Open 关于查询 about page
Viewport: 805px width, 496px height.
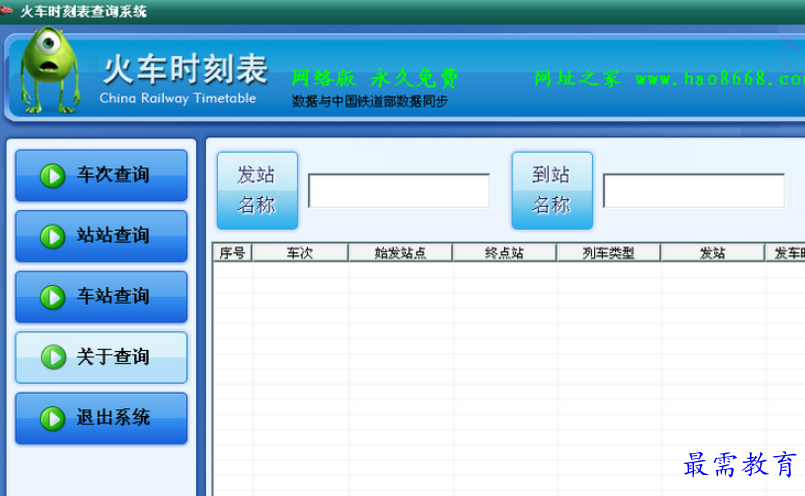101,357
